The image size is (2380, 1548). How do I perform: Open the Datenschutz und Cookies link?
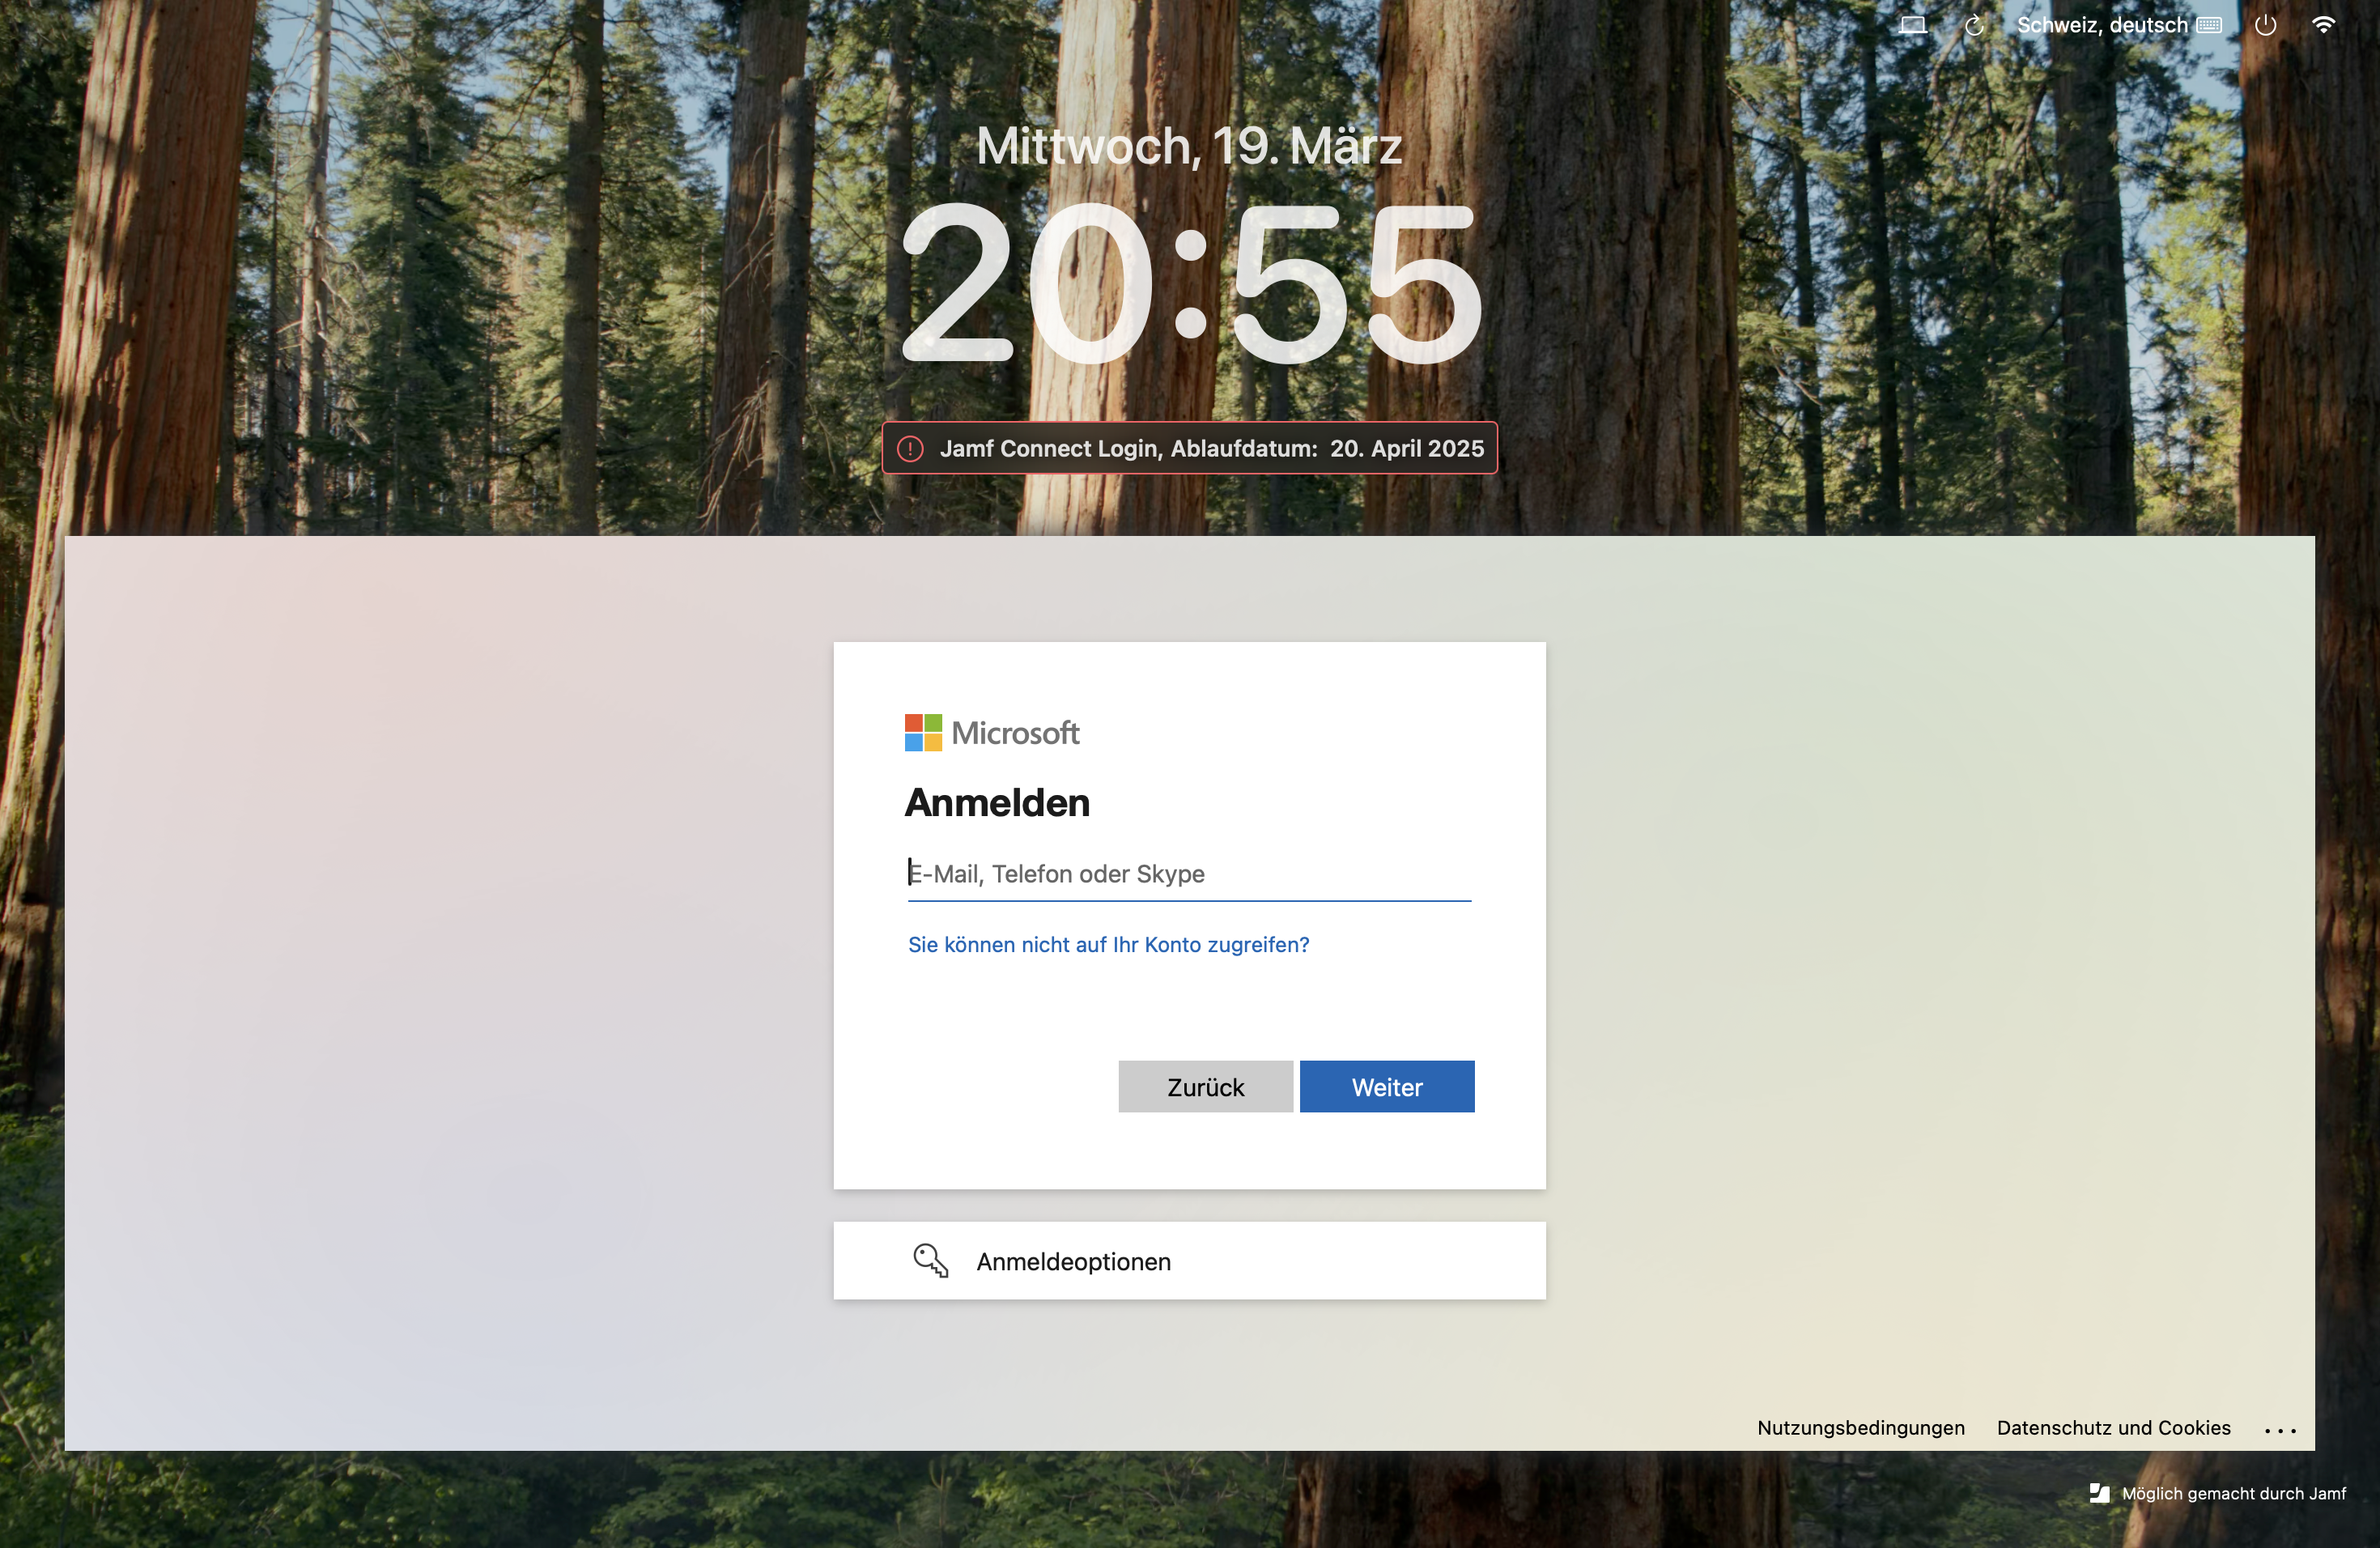pyautogui.click(x=2113, y=1428)
